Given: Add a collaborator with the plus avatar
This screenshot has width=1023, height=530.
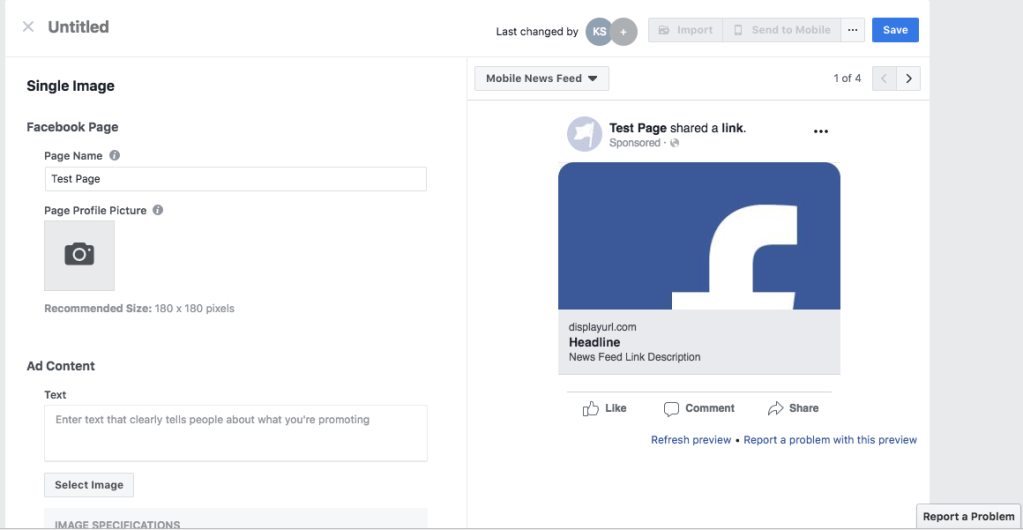Looking at the screenshot, I should (x=624, y=31).
